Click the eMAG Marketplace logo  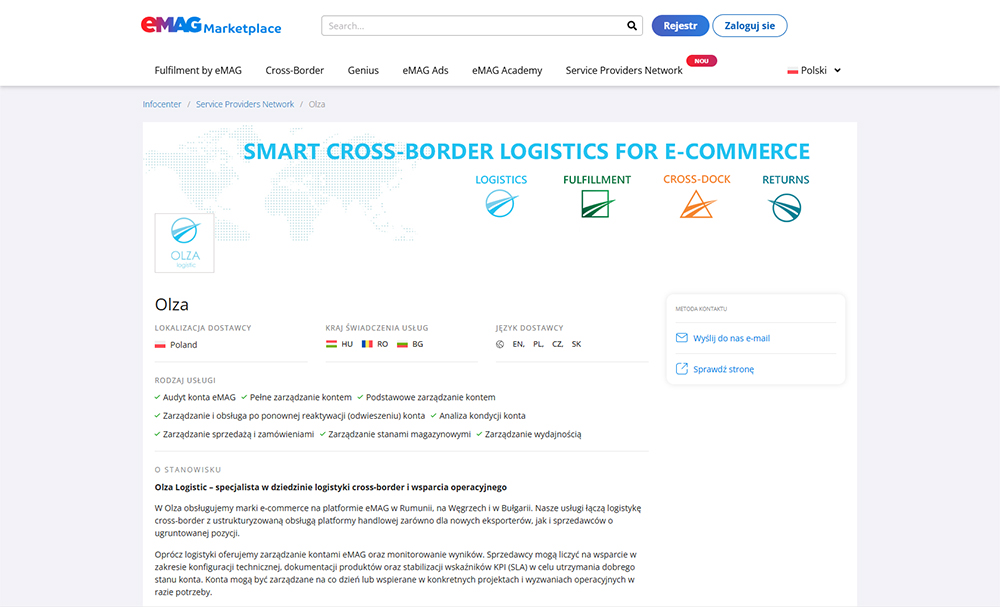tap(211, 26)
